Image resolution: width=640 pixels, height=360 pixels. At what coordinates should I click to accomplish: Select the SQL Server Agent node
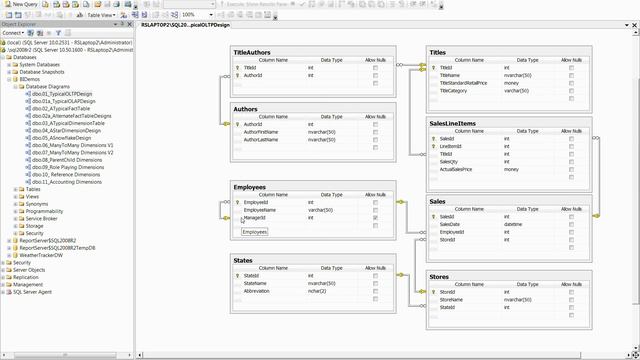[32, 292]
